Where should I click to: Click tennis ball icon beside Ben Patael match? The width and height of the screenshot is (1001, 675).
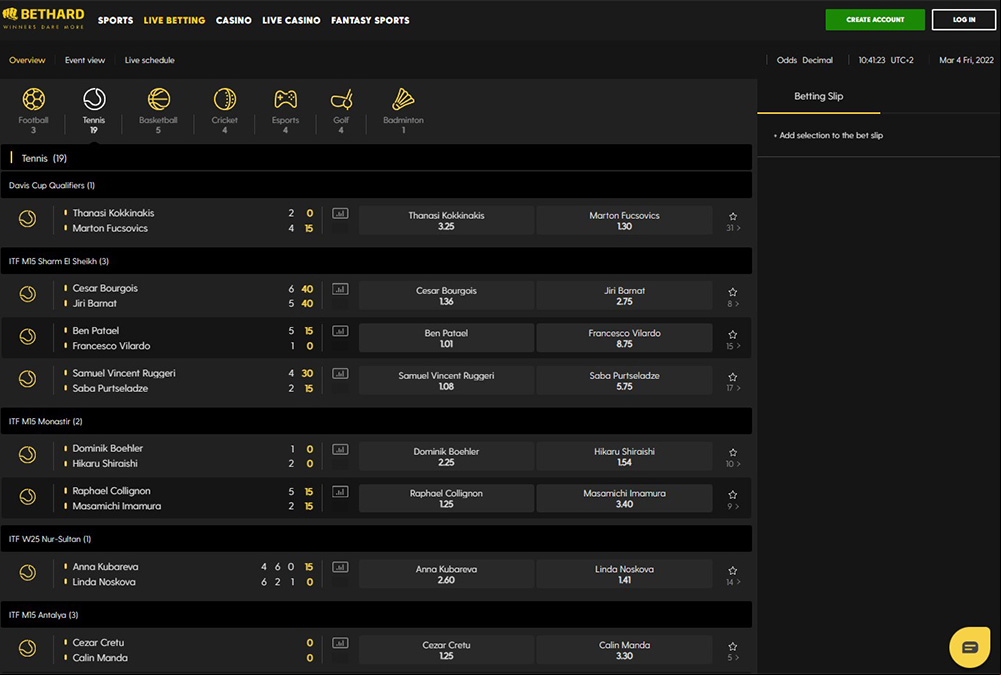click(27, 337)
